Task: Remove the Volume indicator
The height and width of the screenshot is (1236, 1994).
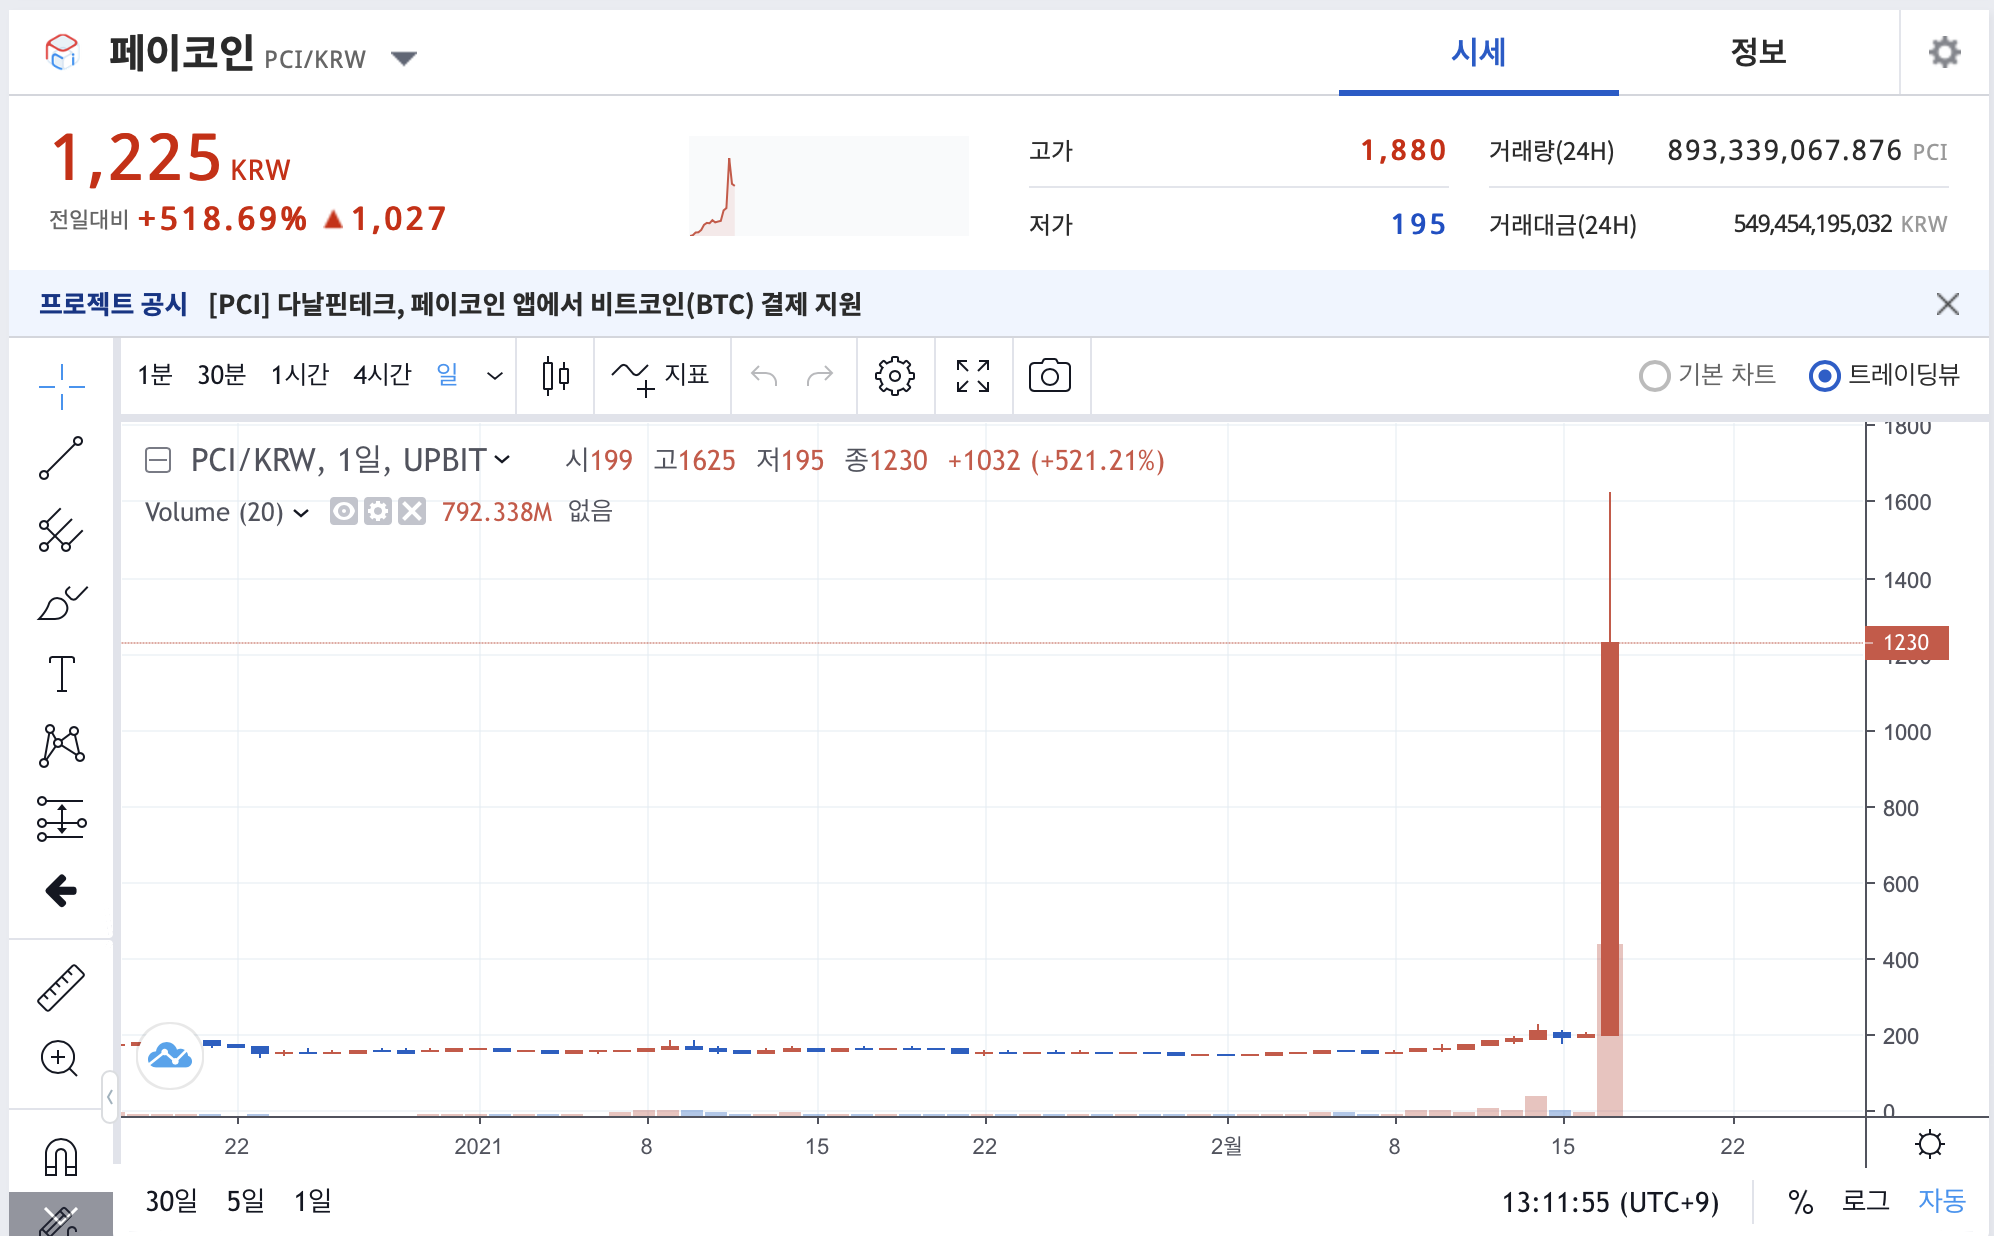Action: coord(412,512)
